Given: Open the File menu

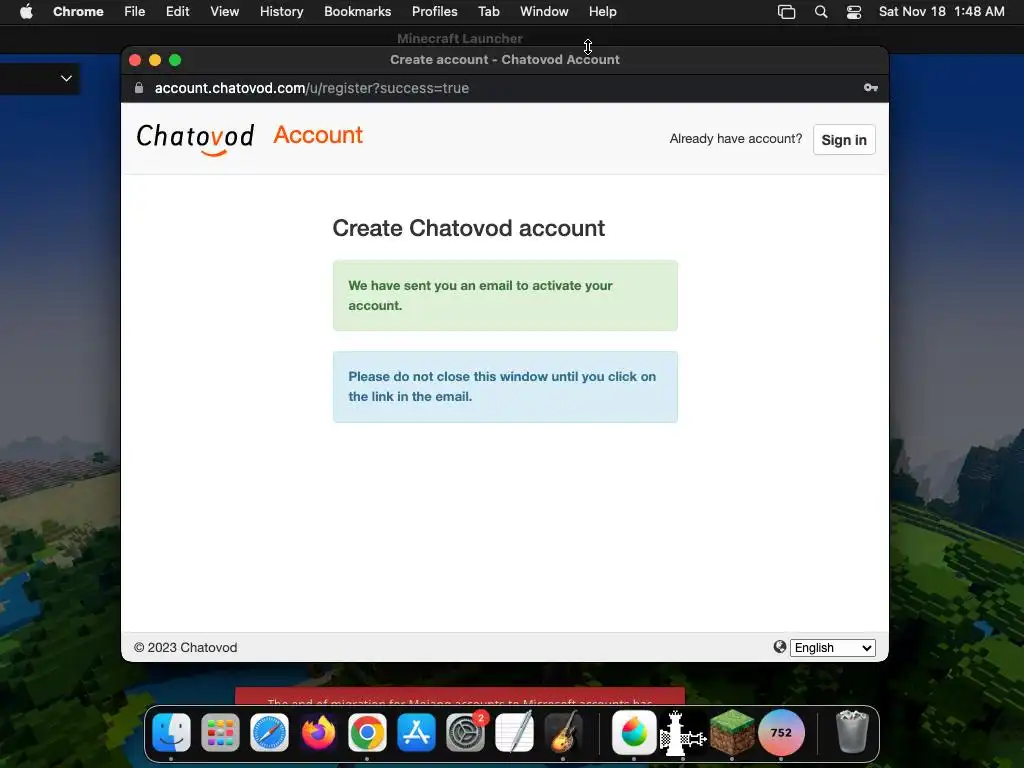Looking at the screenshot, I should tap(135, 12).
